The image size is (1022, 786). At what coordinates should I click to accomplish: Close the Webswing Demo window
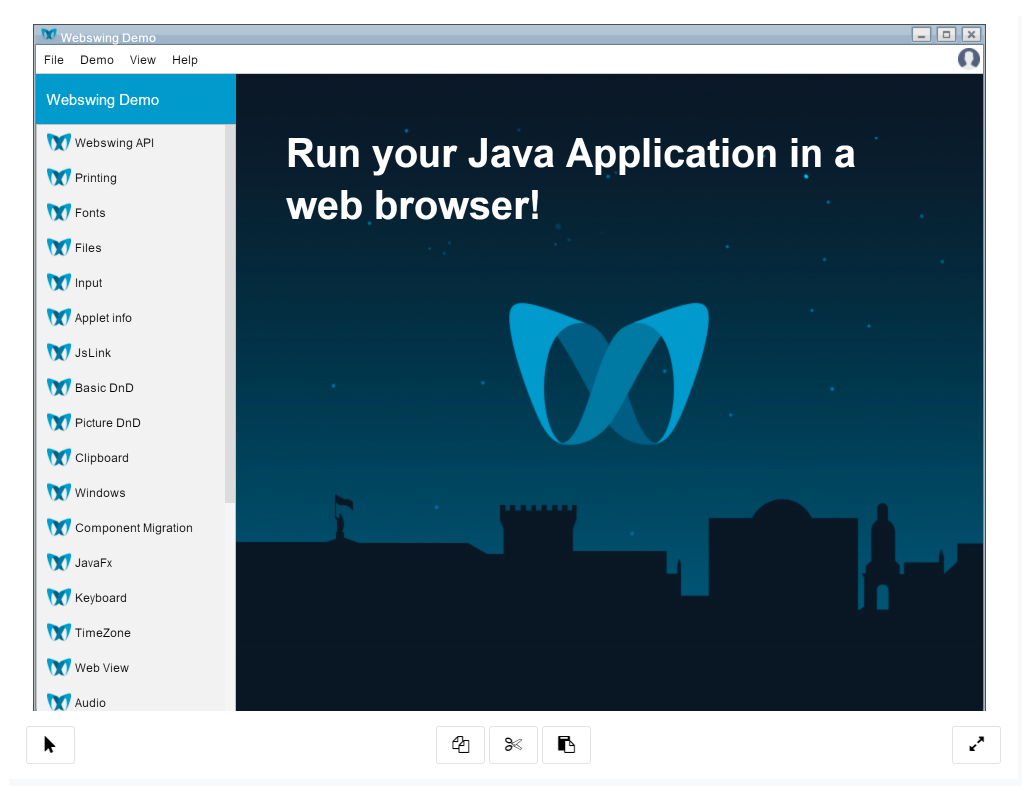pyautogui.click(x=971, y=35)
